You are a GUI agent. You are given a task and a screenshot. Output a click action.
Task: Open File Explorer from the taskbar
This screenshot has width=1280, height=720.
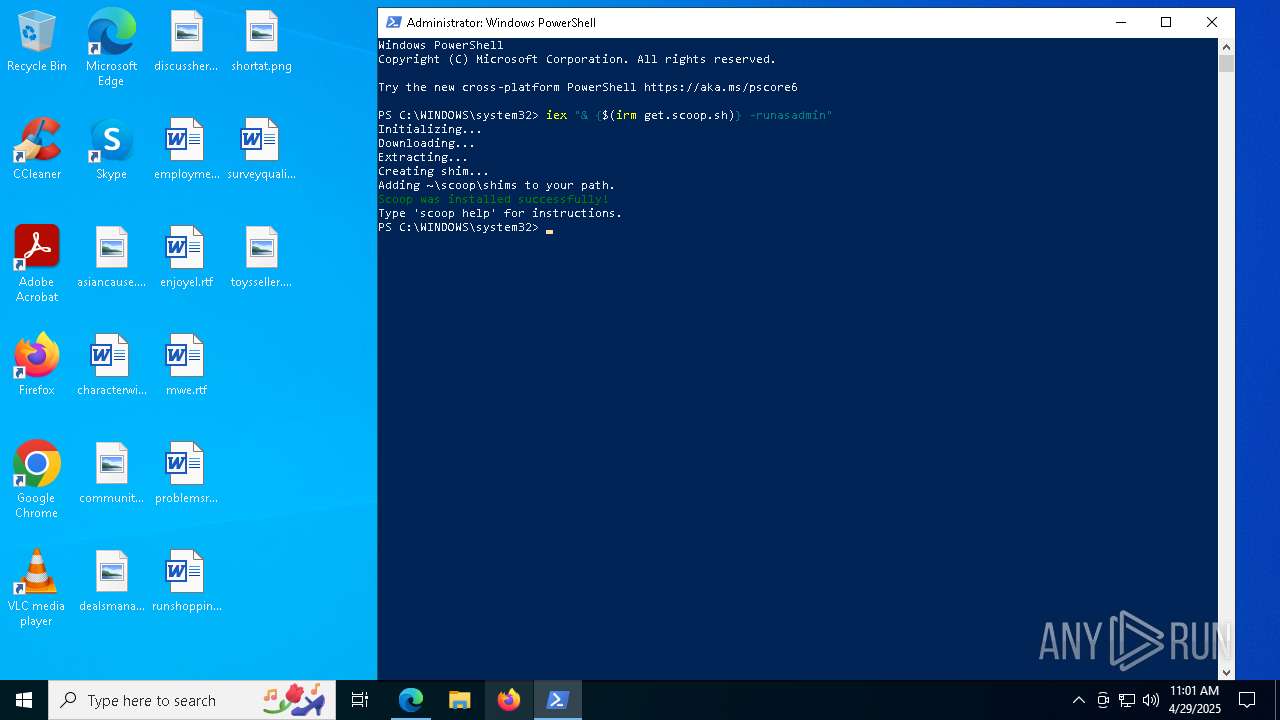(x=459, y=700)
